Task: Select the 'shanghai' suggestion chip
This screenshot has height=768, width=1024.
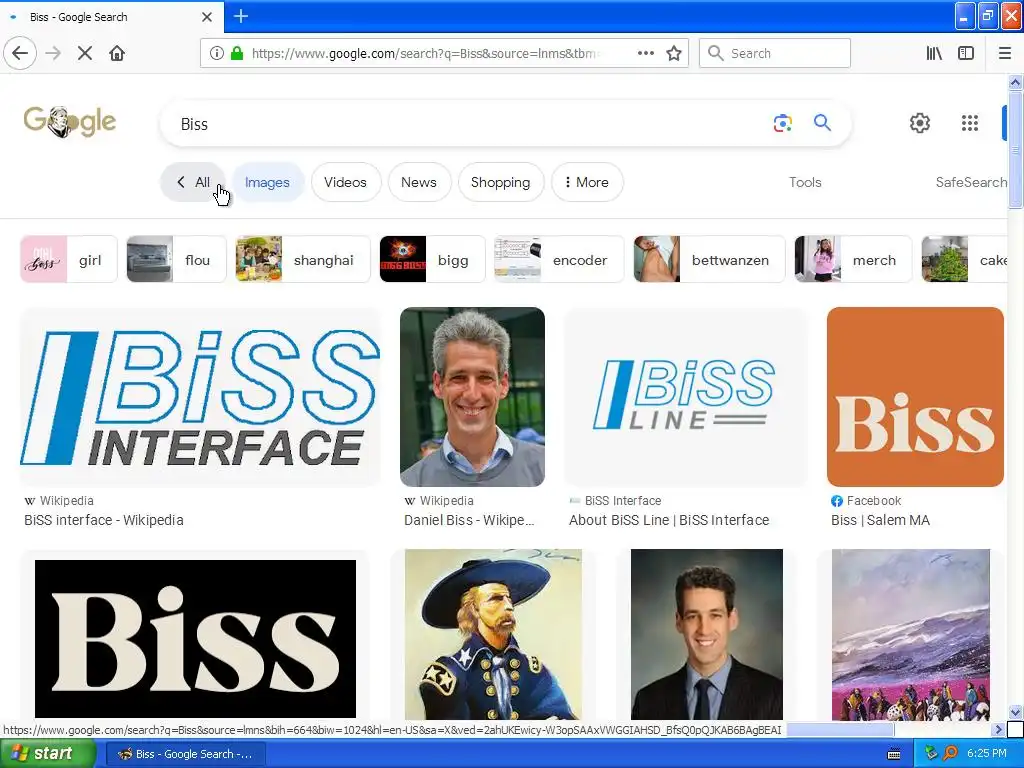Action: [x=303, y=259]
